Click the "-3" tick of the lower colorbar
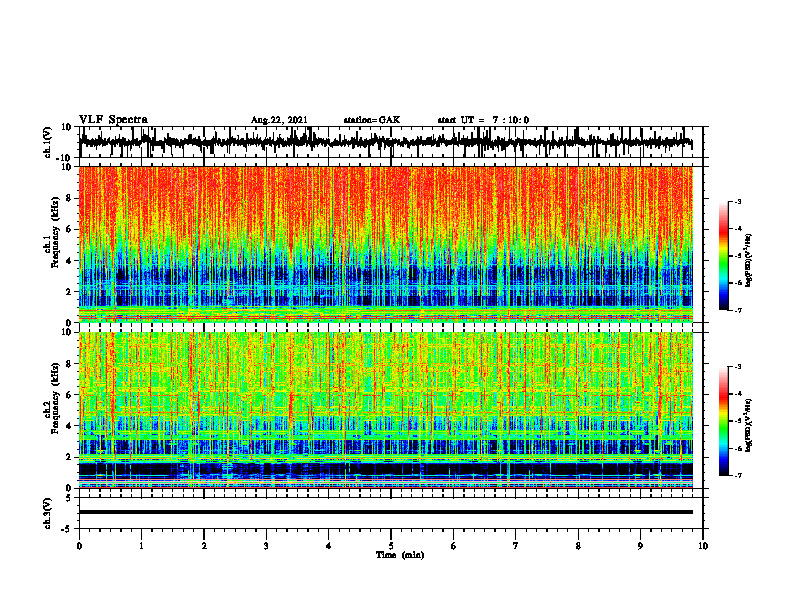Image resolution: width=792 pixels, height=612 pixels. pyautogui.click(x=738, y=367)
